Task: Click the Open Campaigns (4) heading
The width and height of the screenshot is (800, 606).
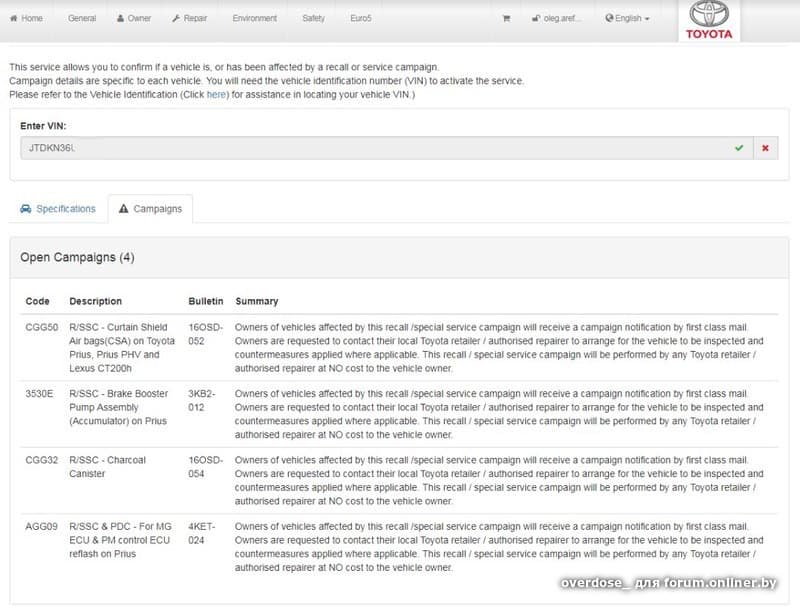Action: pyautogui.click(x=78, y=258)
